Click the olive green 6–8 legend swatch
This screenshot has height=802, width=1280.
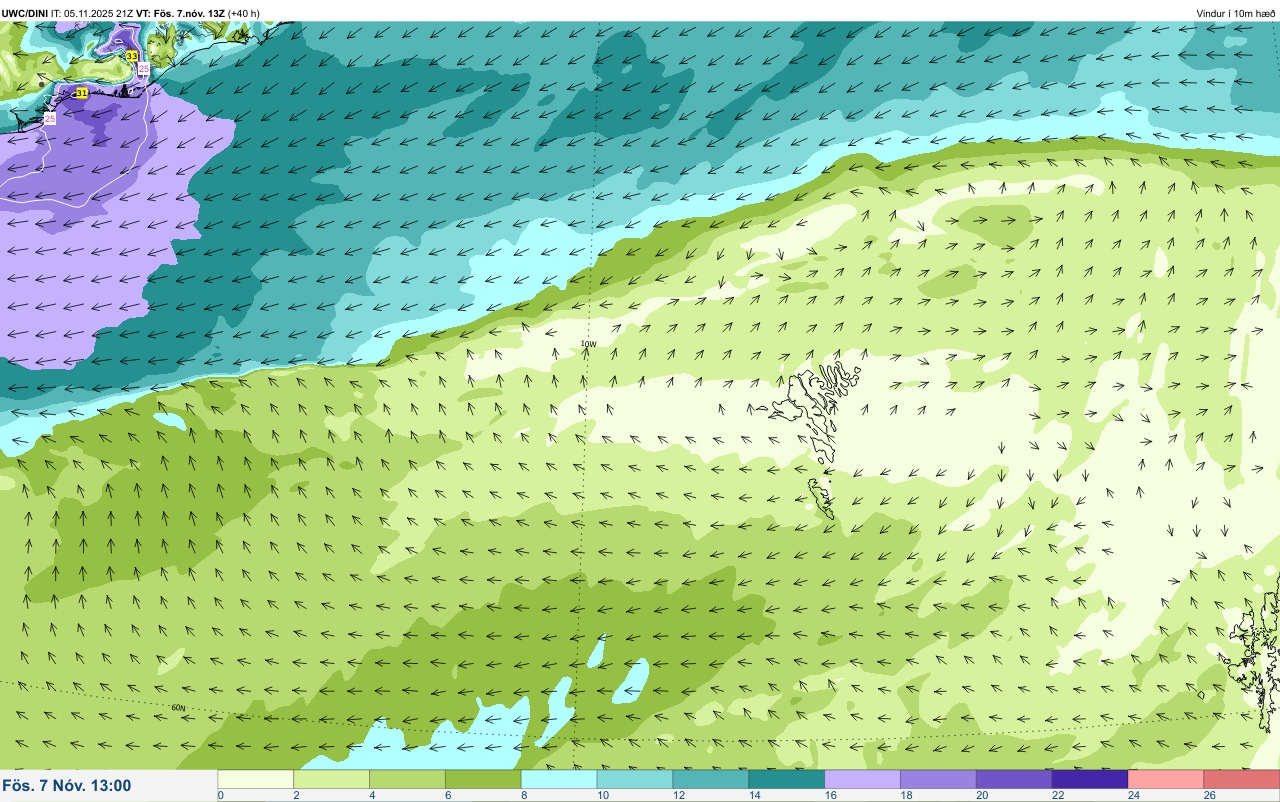(x=483, y=779)
